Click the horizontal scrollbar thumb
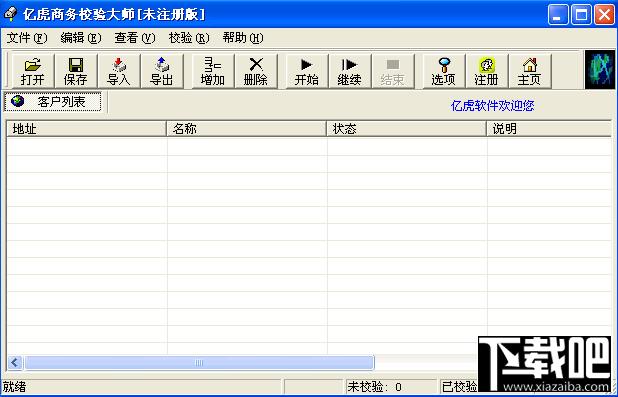The width and height of the screenshot is (618, 397). (x=199, y=362)
